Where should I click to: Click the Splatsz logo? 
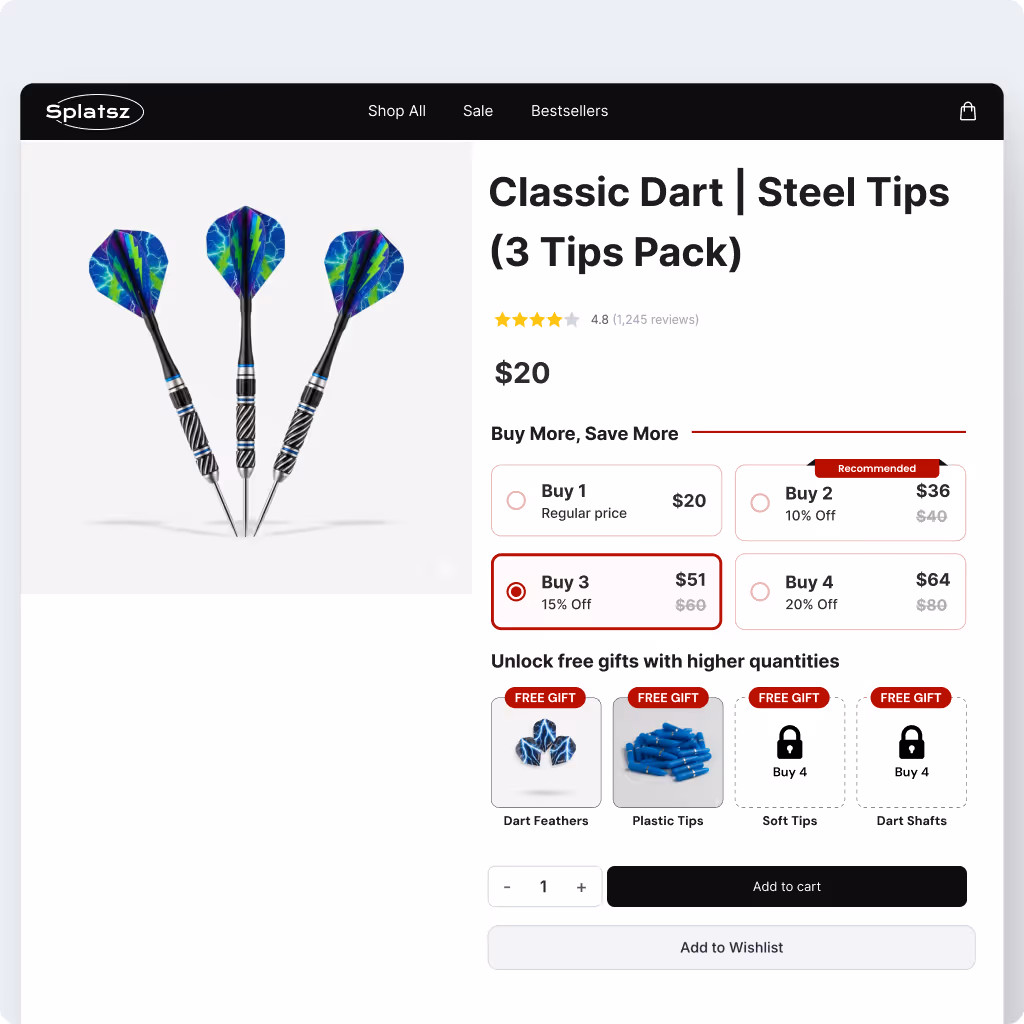coord(94,112)
